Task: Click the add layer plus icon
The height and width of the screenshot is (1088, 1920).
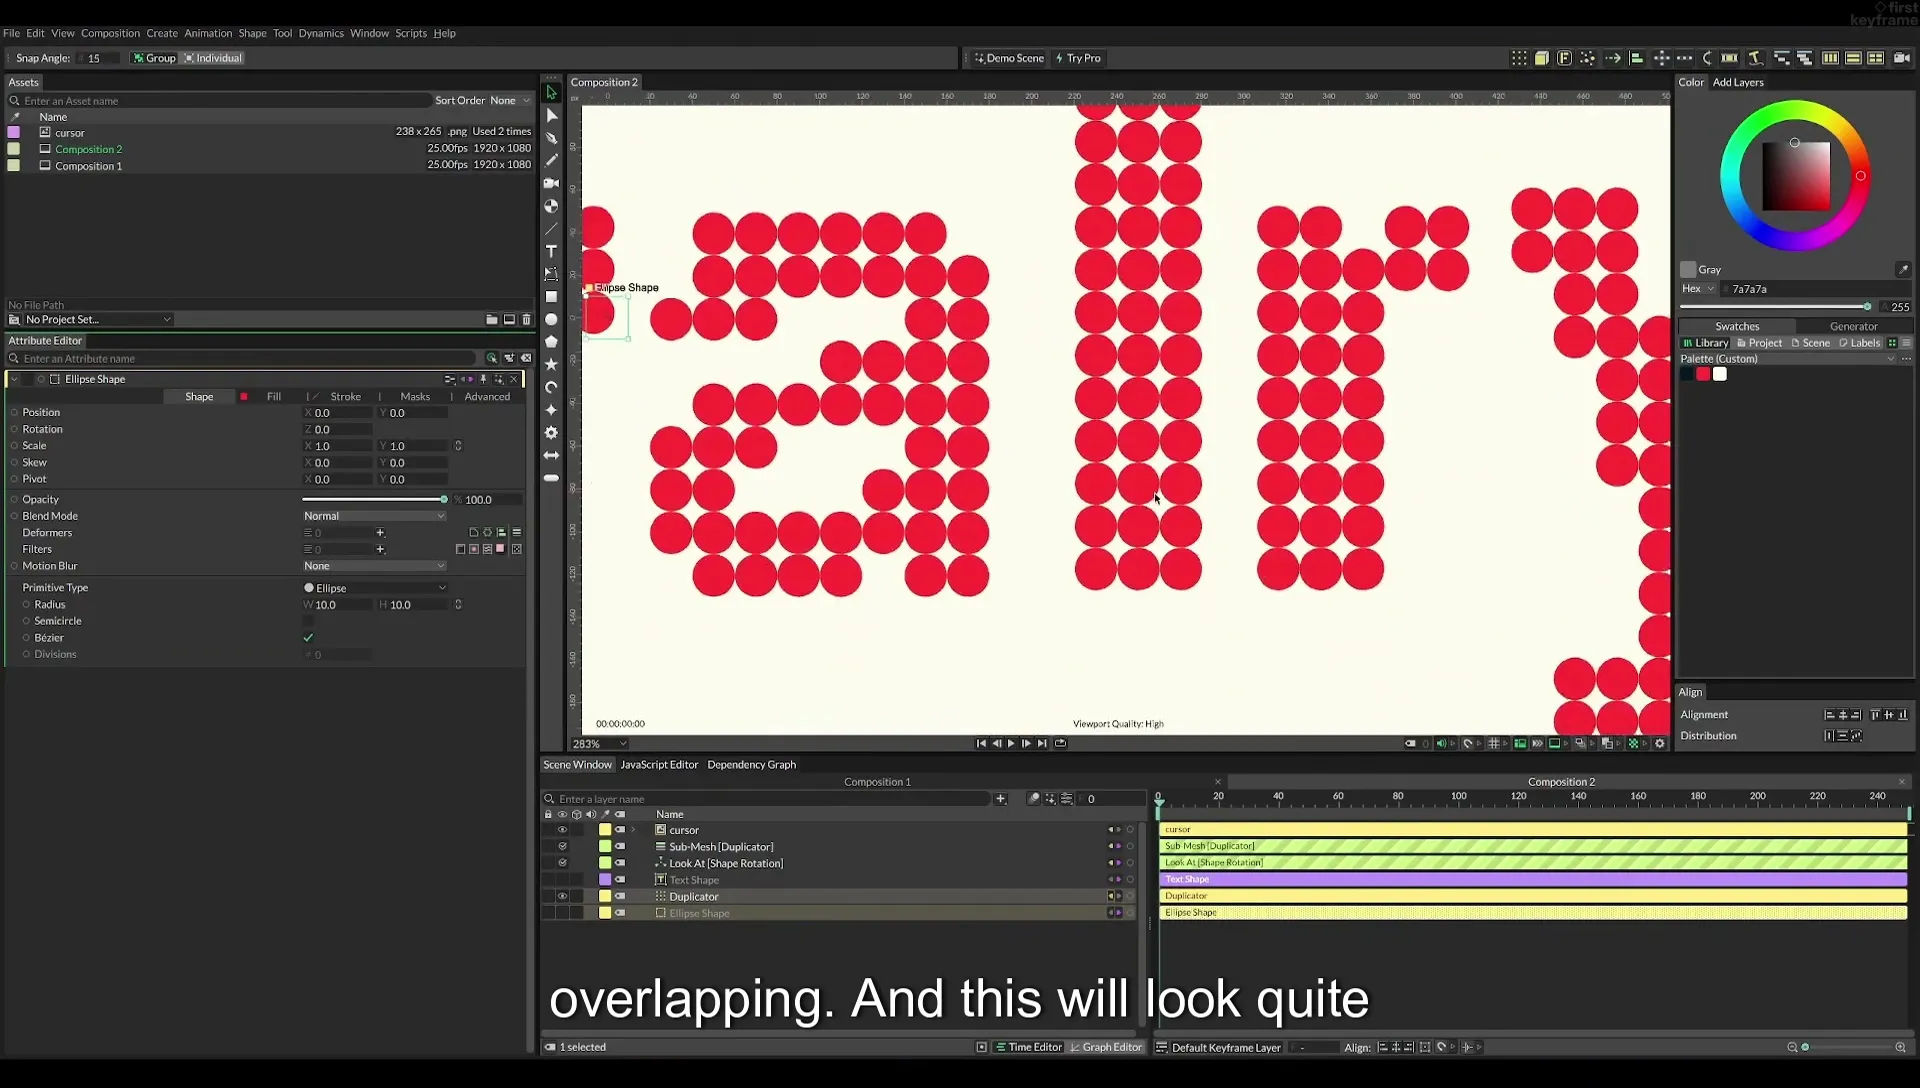Action: (x=1000, y=799)
